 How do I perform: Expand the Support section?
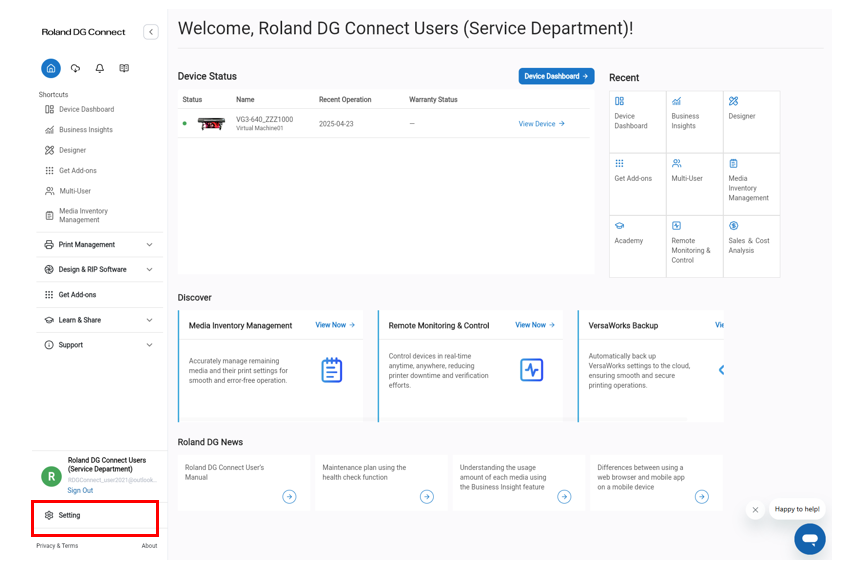99,345
